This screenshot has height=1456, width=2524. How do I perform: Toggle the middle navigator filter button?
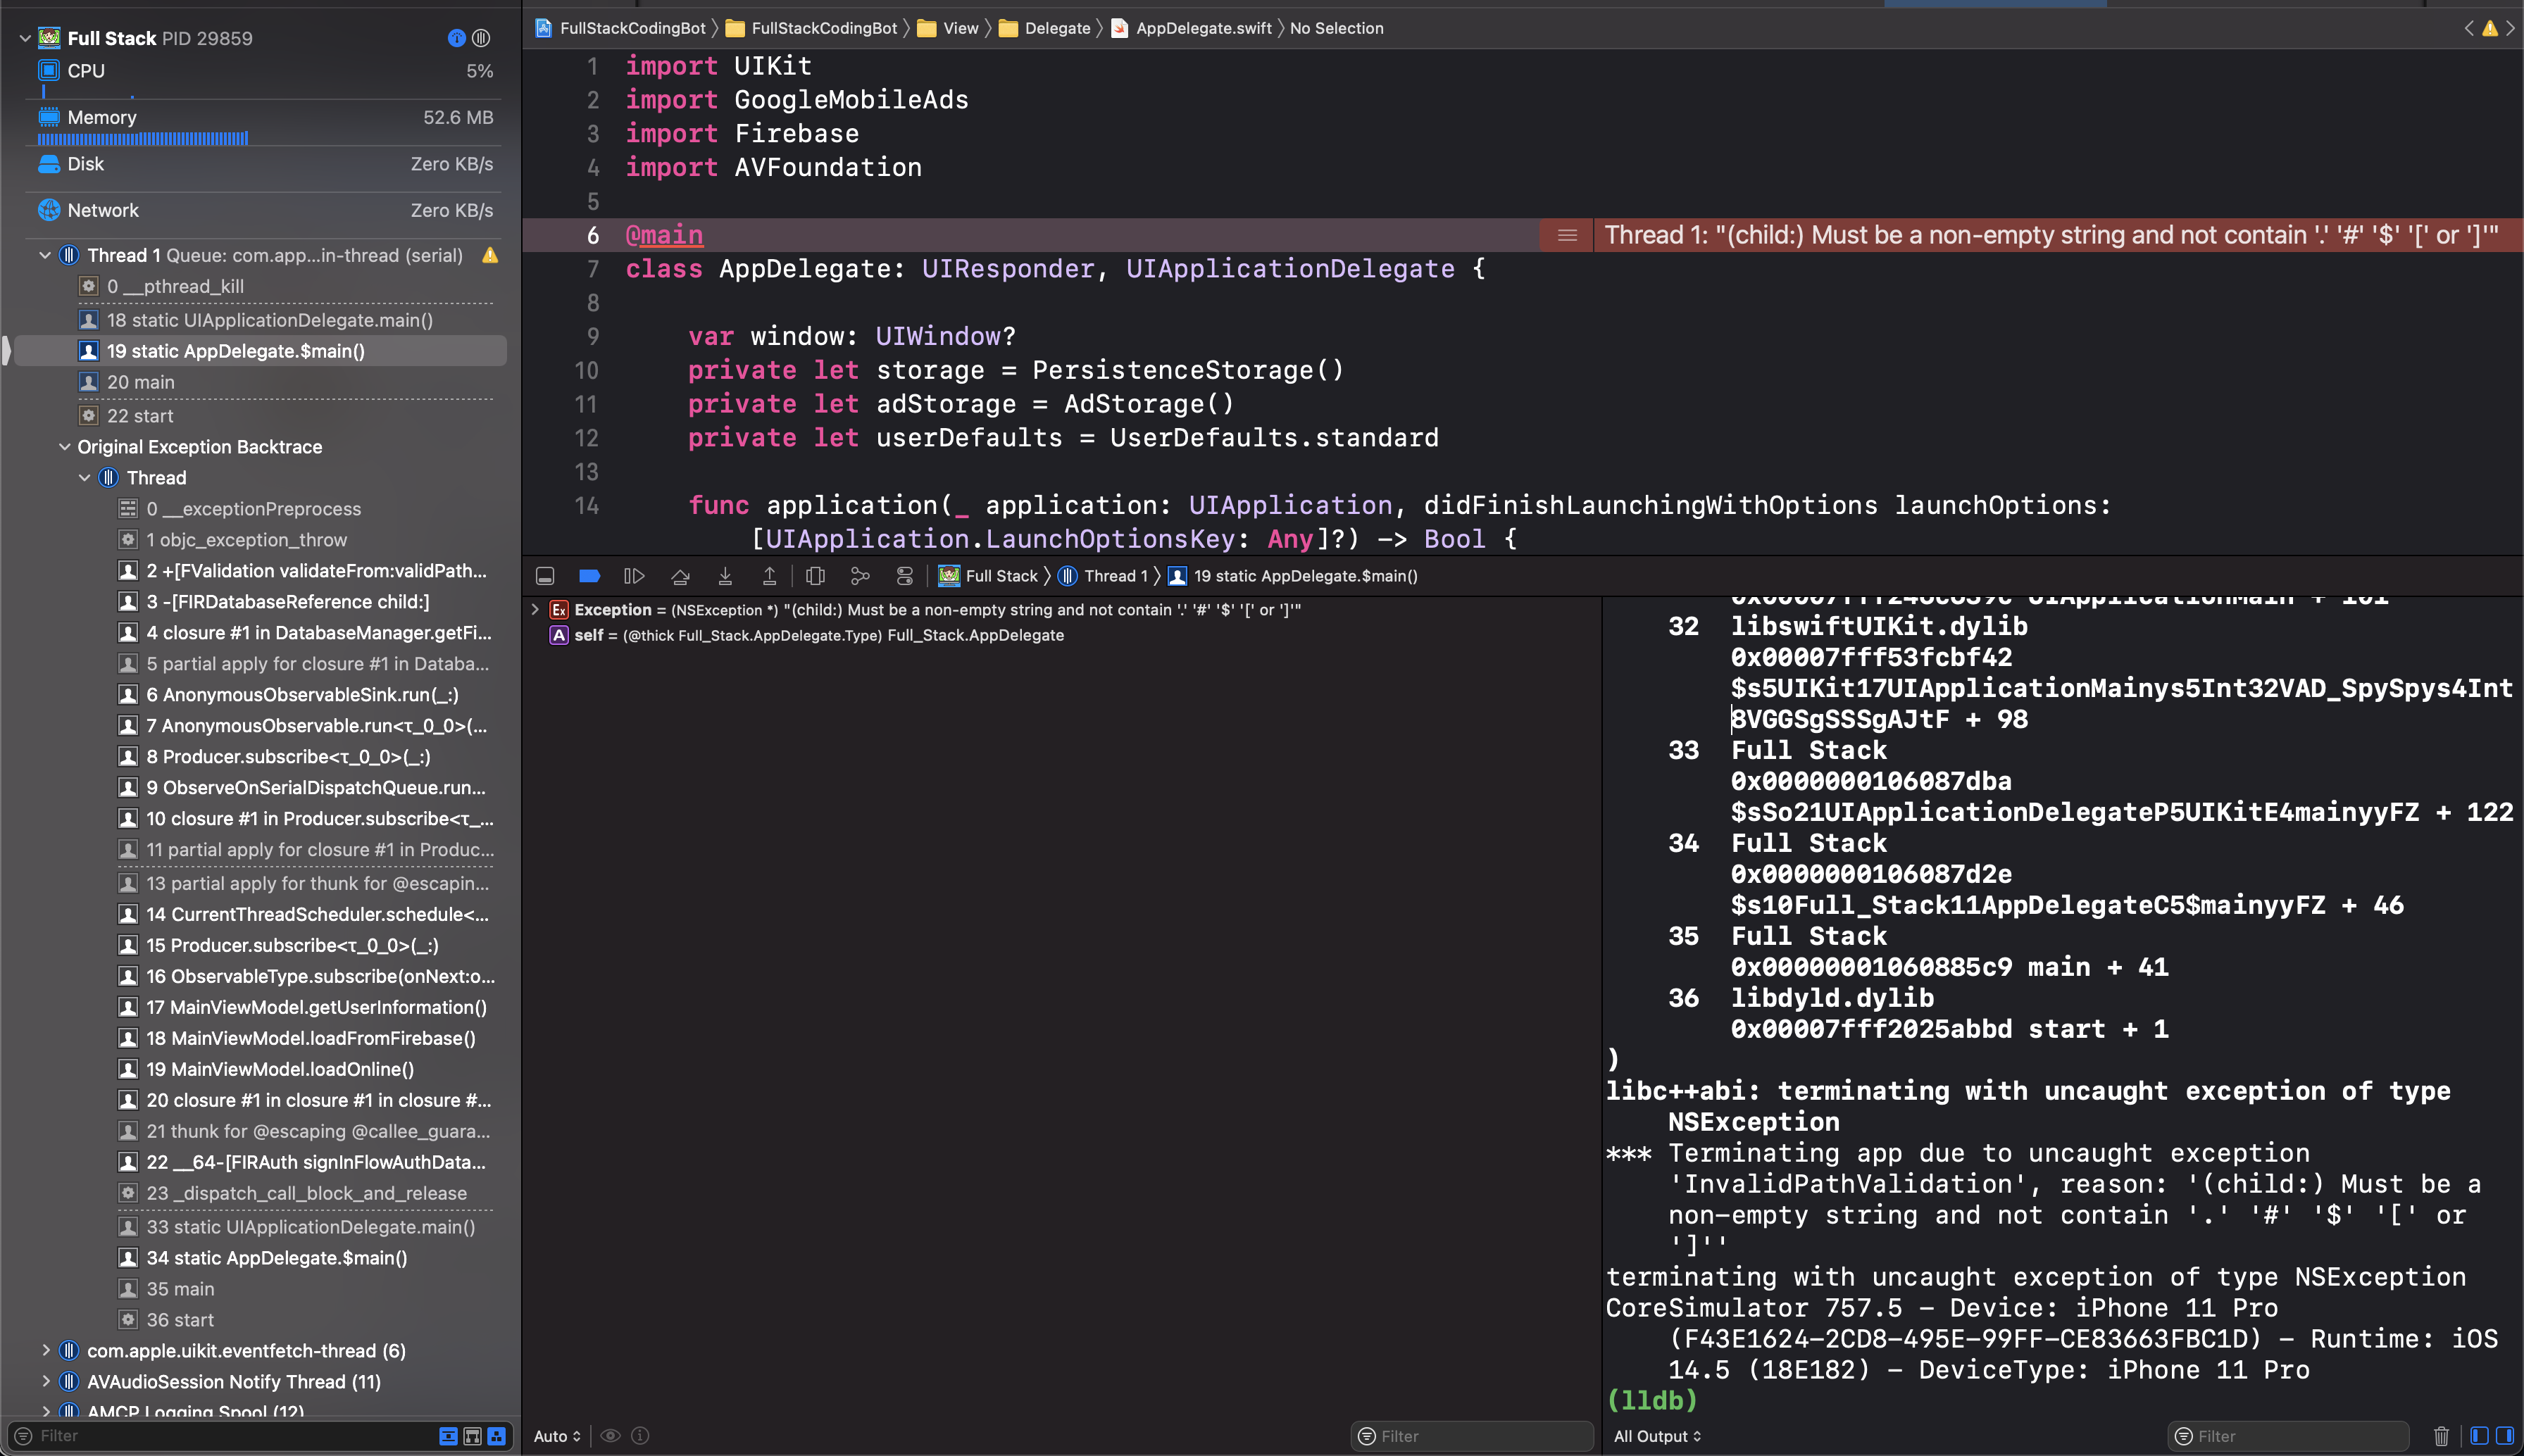tap(472, 1436)
